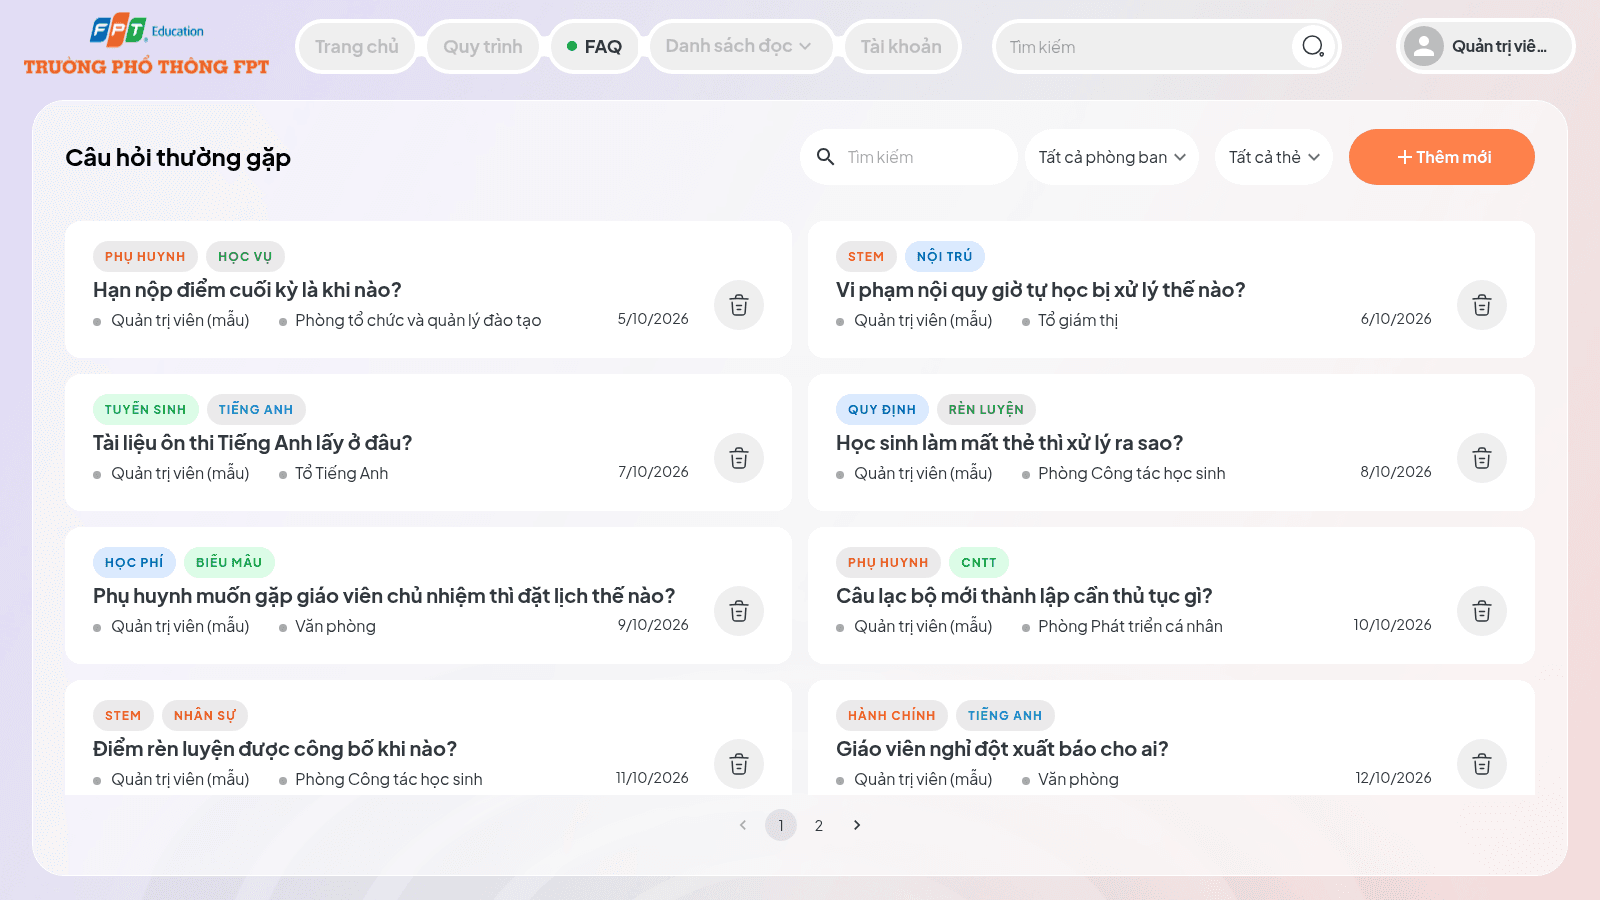Open question "Học sinh làm mất thẻ thì xử lý ra sao?"
Image resolution: width=1600 pixels, height=900 pixels.
pos(1009,443)
